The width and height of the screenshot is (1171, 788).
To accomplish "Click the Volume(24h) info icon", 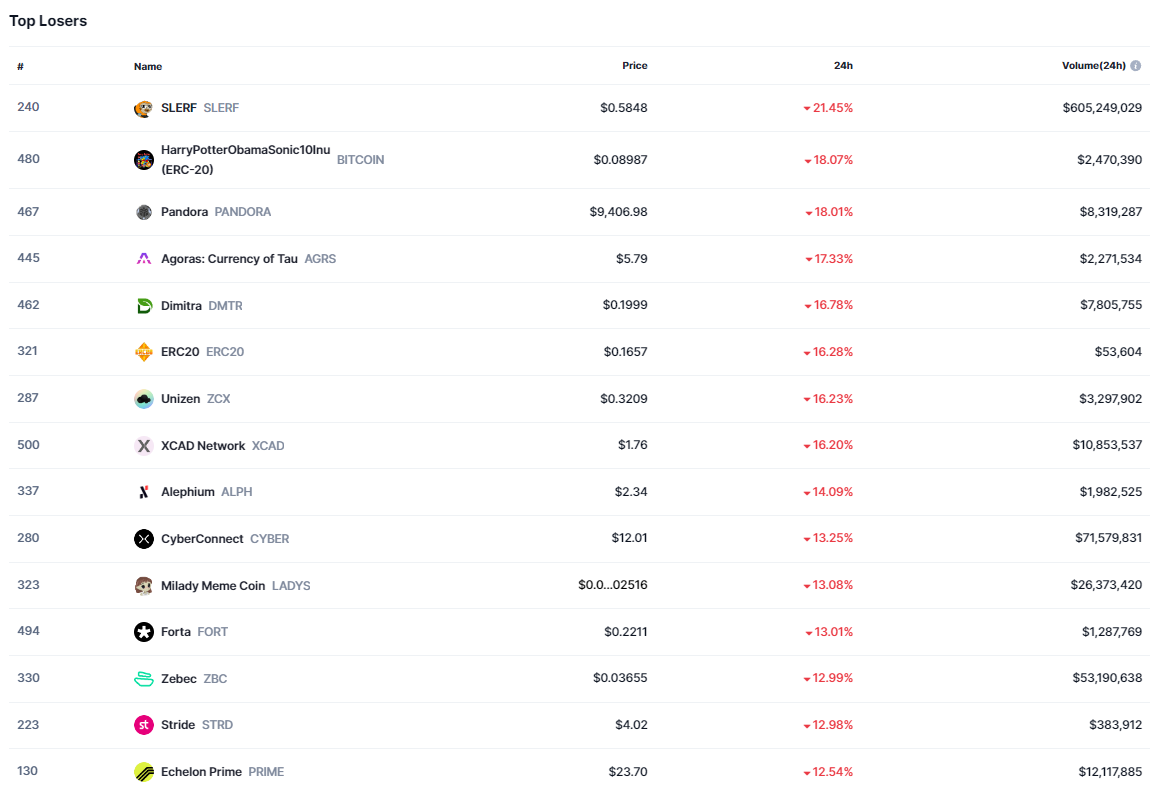I will click(x=1136, y=66).
